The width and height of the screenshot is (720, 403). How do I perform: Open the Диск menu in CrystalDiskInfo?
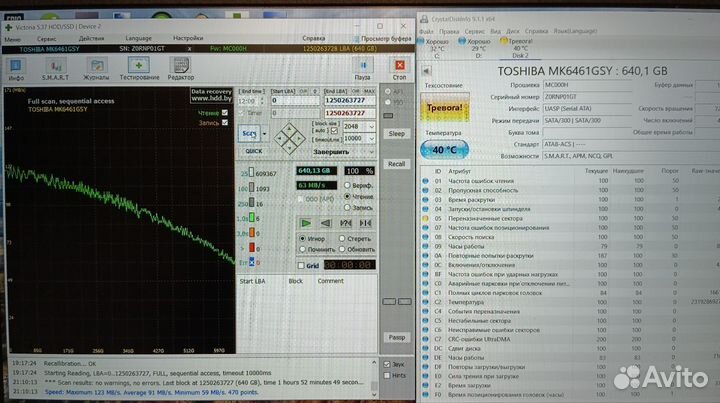coord(512,31)
